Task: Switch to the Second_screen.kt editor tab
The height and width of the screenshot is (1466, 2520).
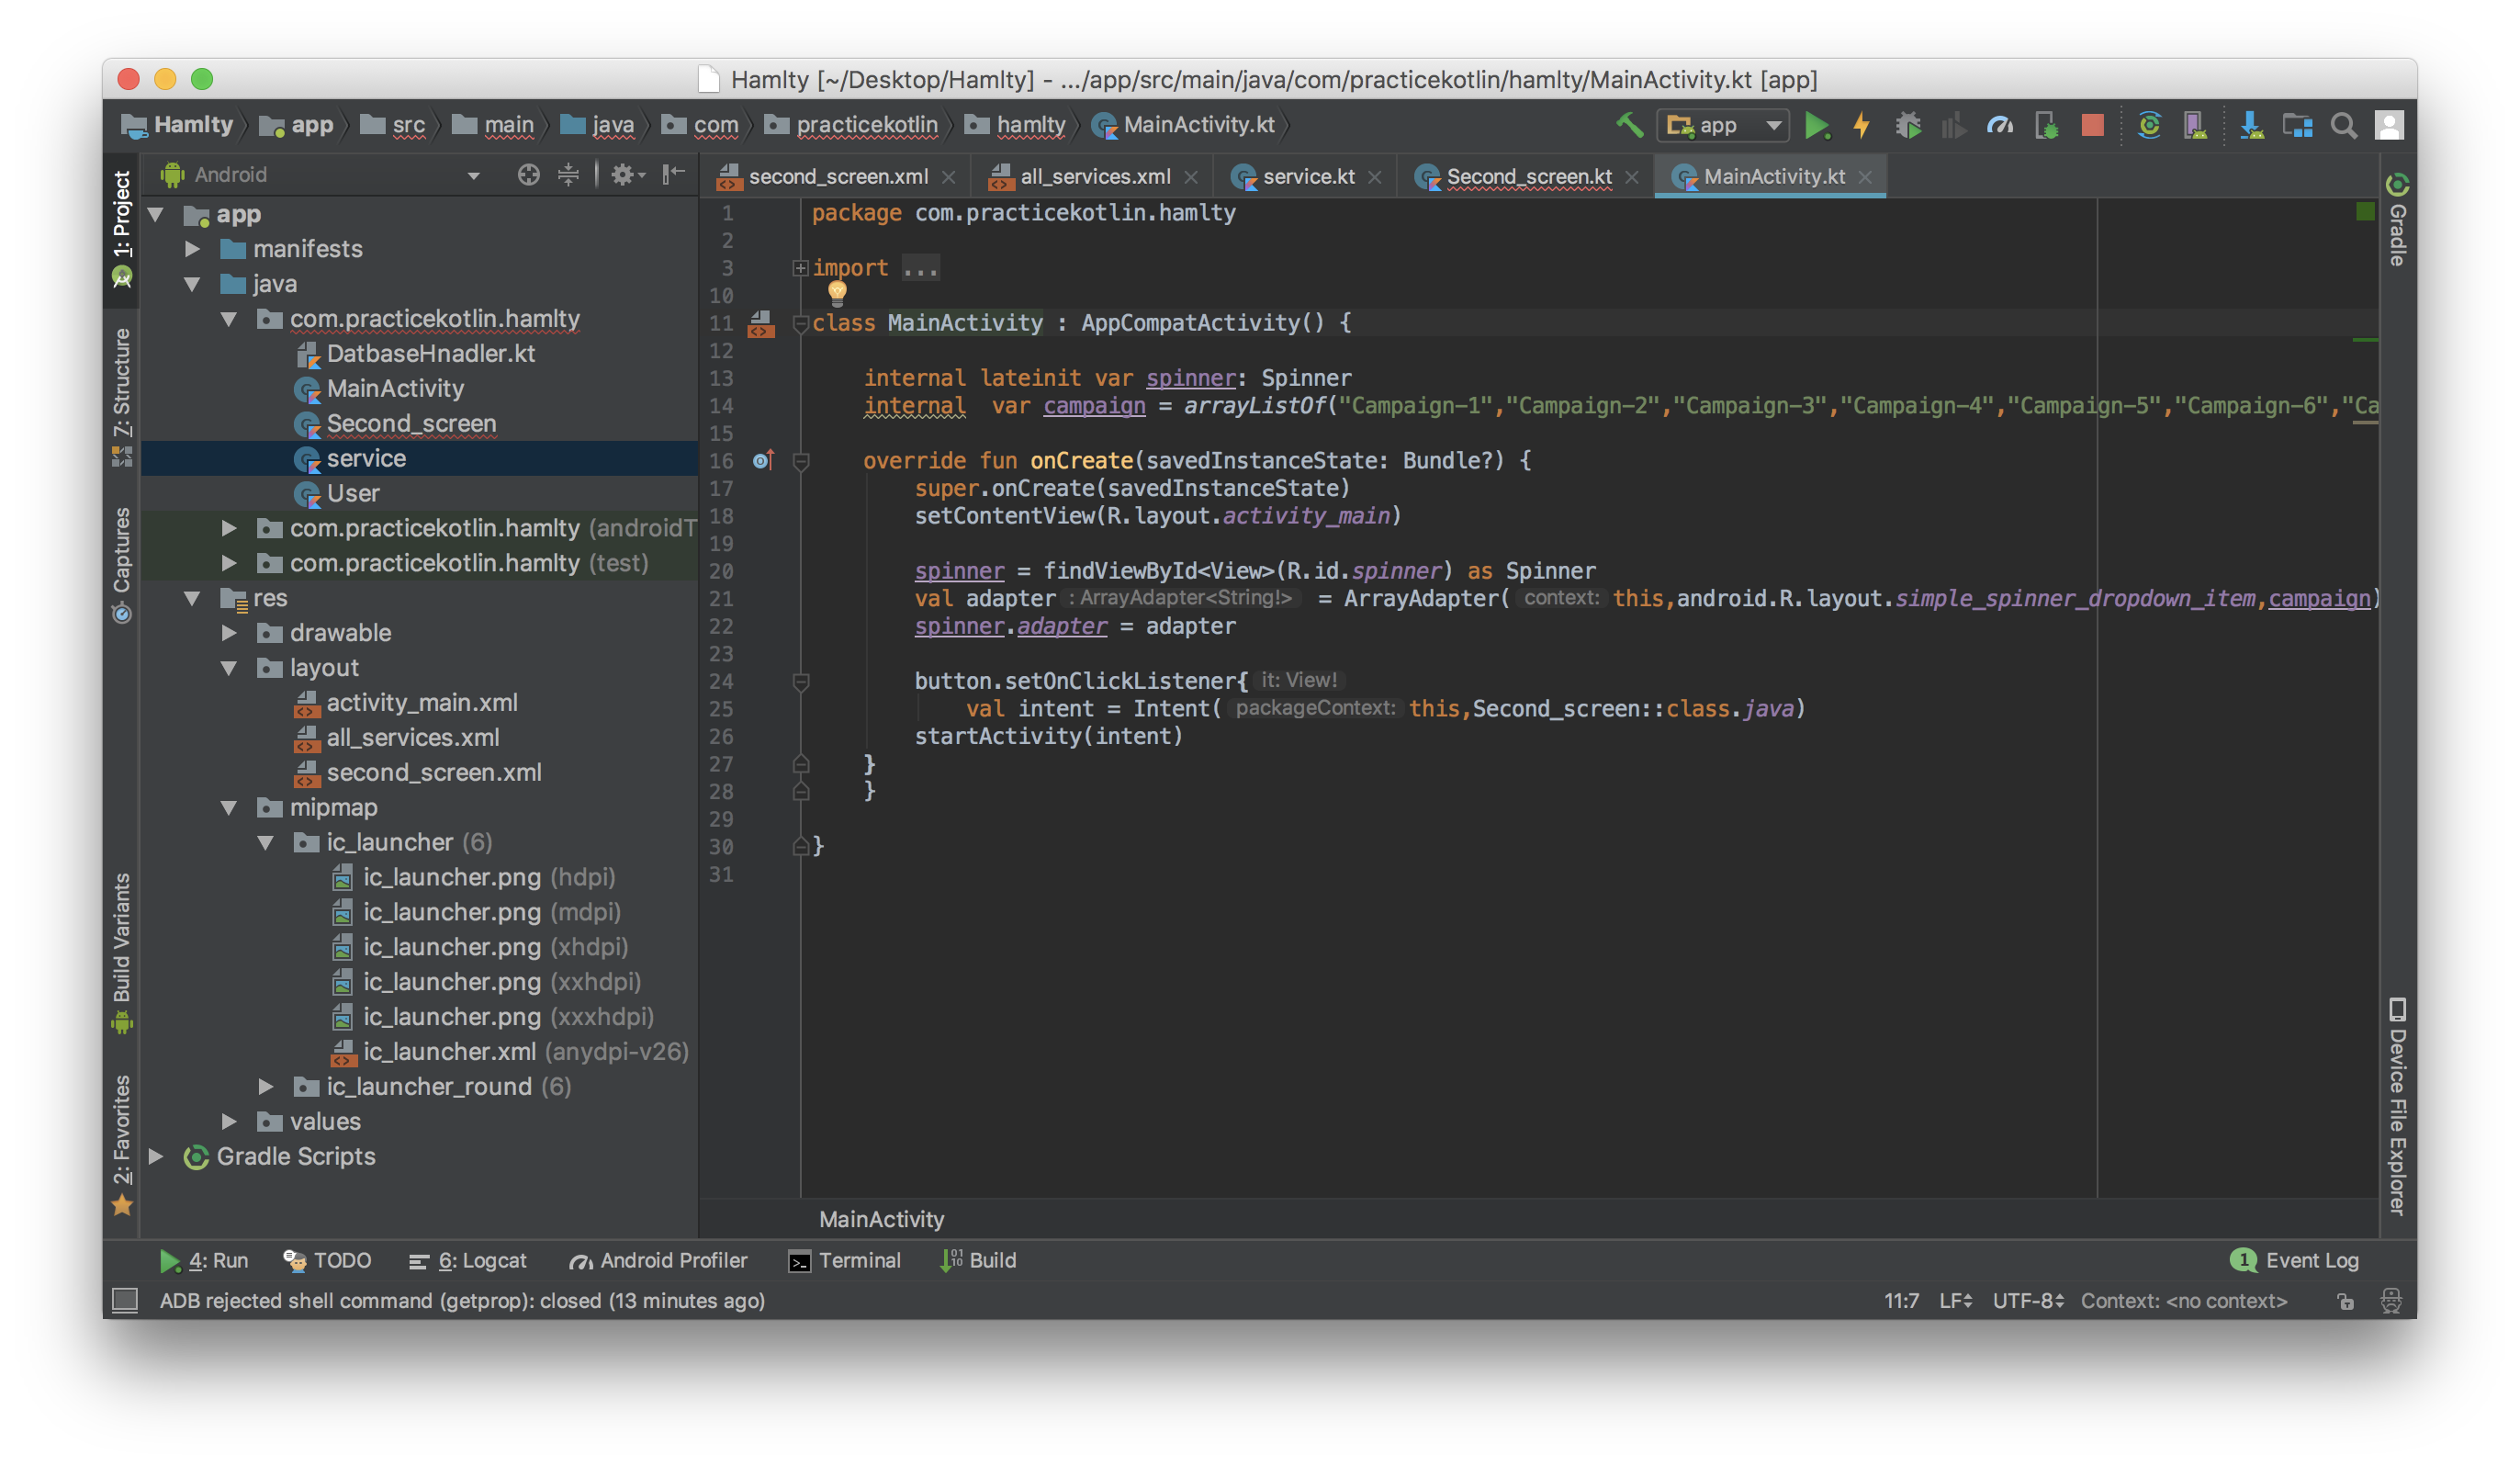Action: click(1528, 177)
